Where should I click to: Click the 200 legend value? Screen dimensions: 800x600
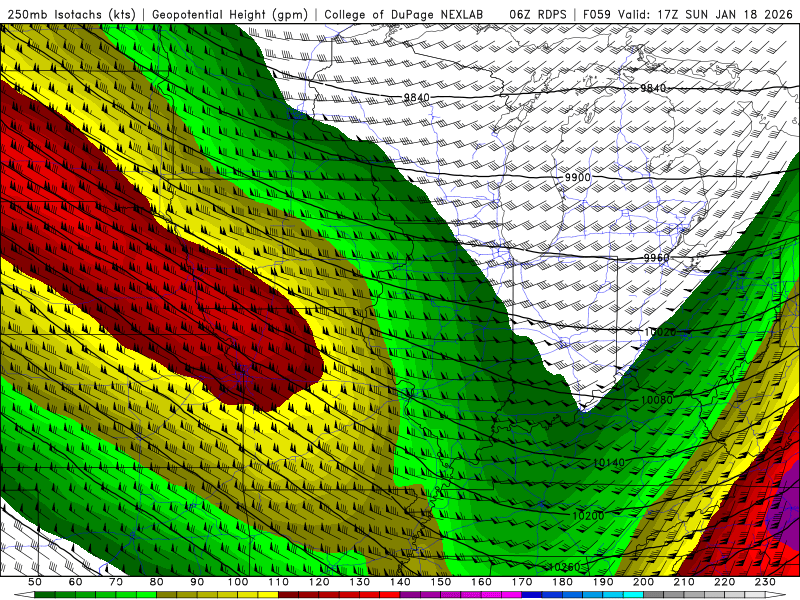[x=644, y=582]
